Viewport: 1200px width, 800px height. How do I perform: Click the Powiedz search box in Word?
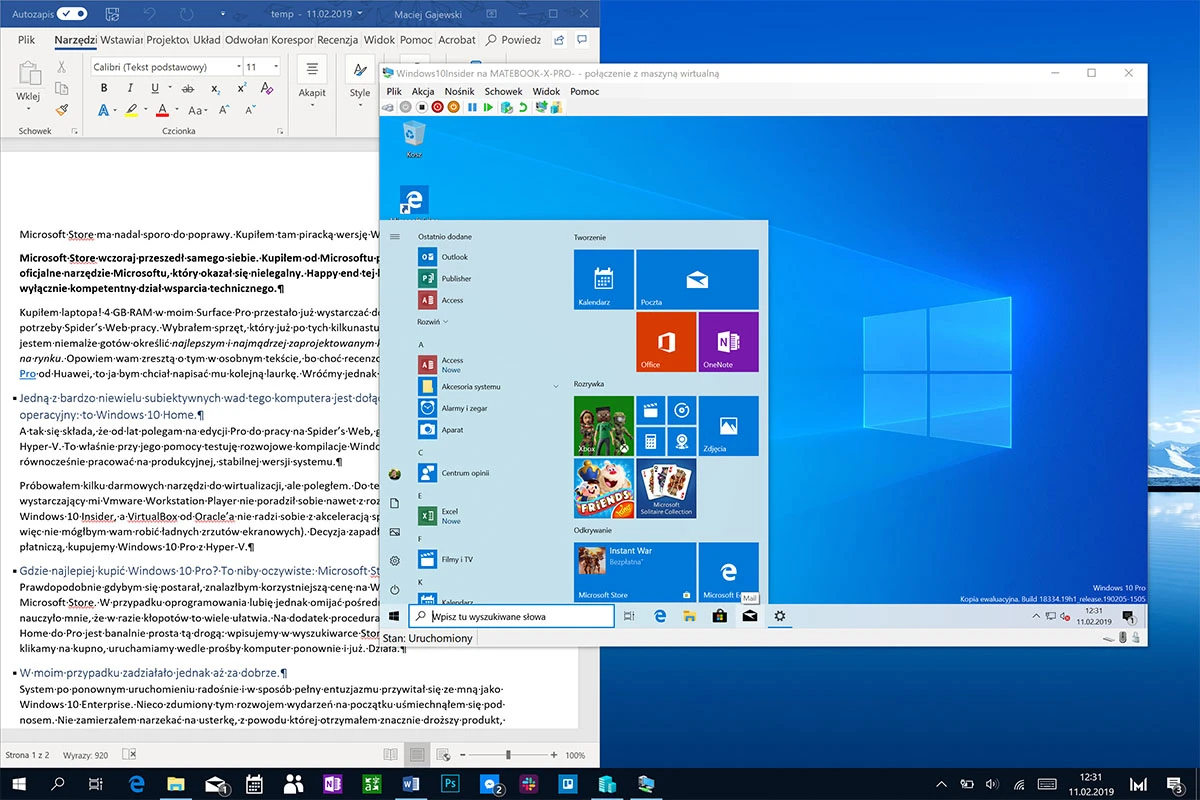pos(513,40)
